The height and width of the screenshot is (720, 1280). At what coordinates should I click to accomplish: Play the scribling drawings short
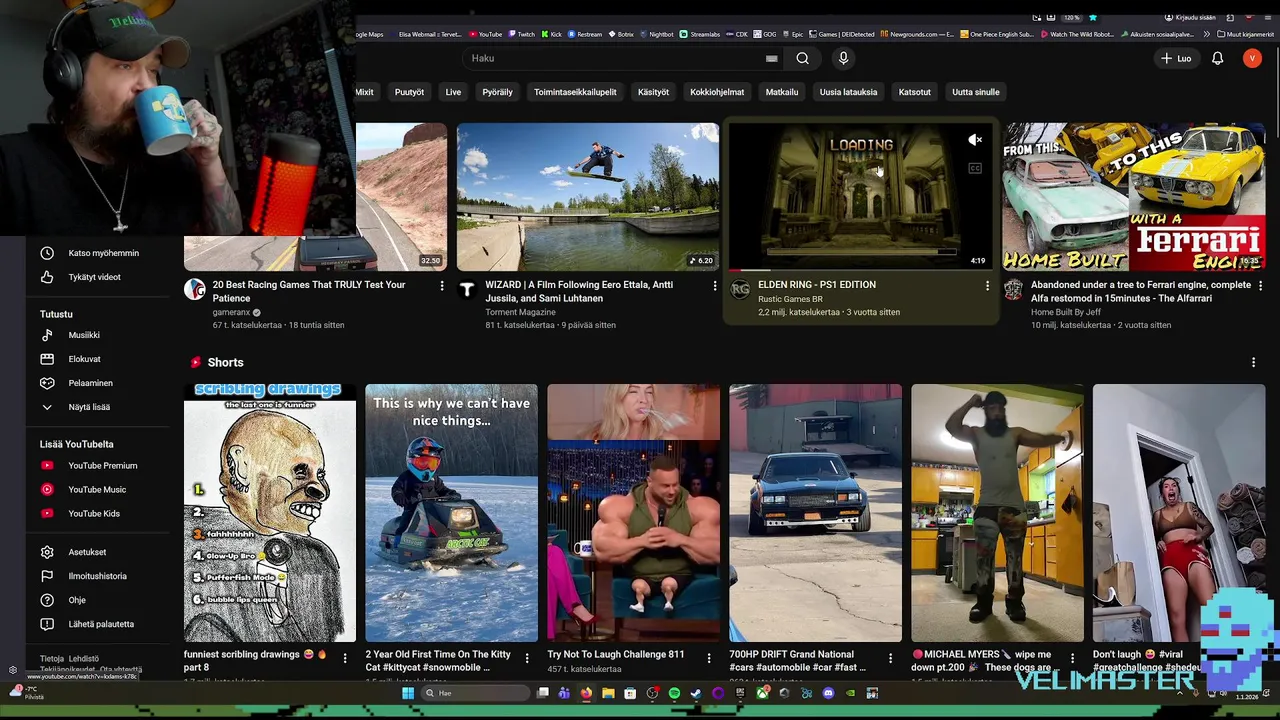[270, 513]
